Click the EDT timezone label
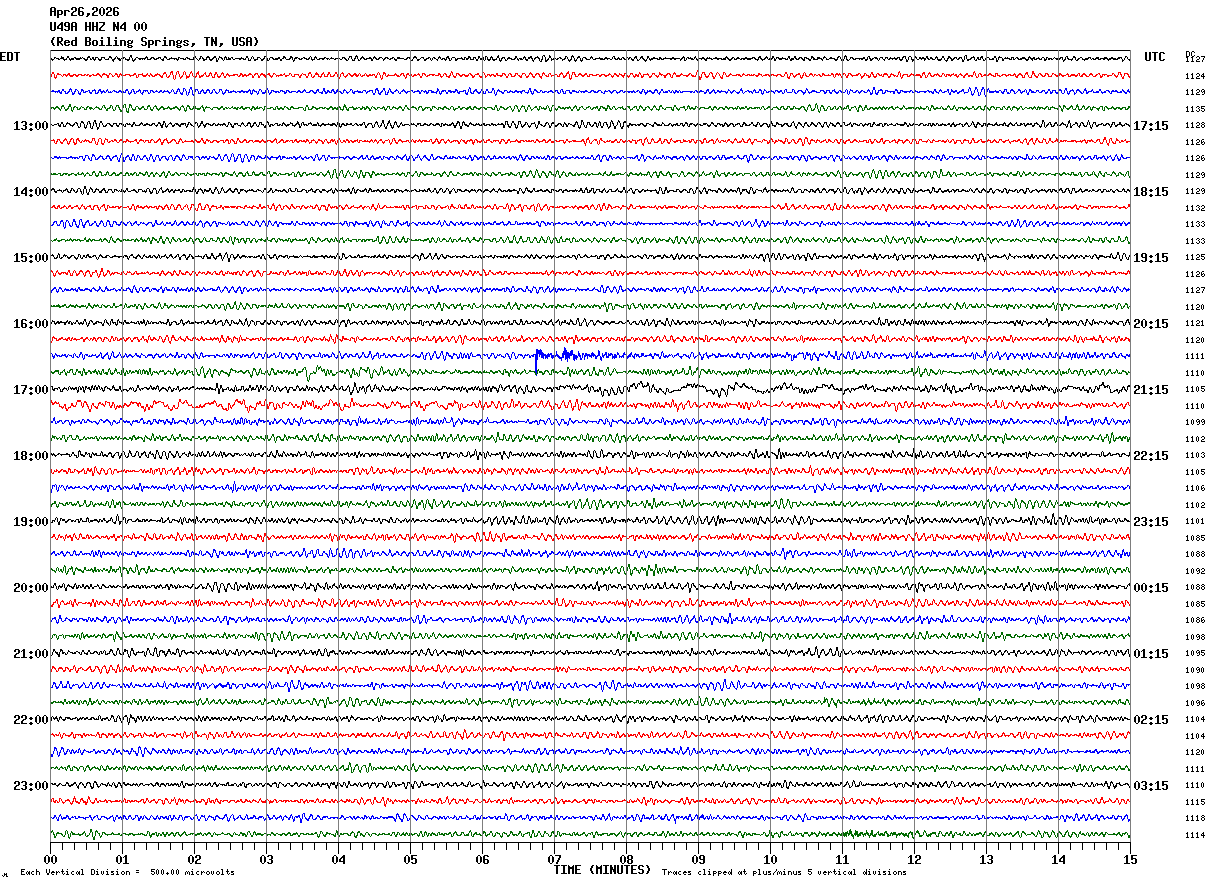This screenshot has height=886, width=1210. coord(9,57)
